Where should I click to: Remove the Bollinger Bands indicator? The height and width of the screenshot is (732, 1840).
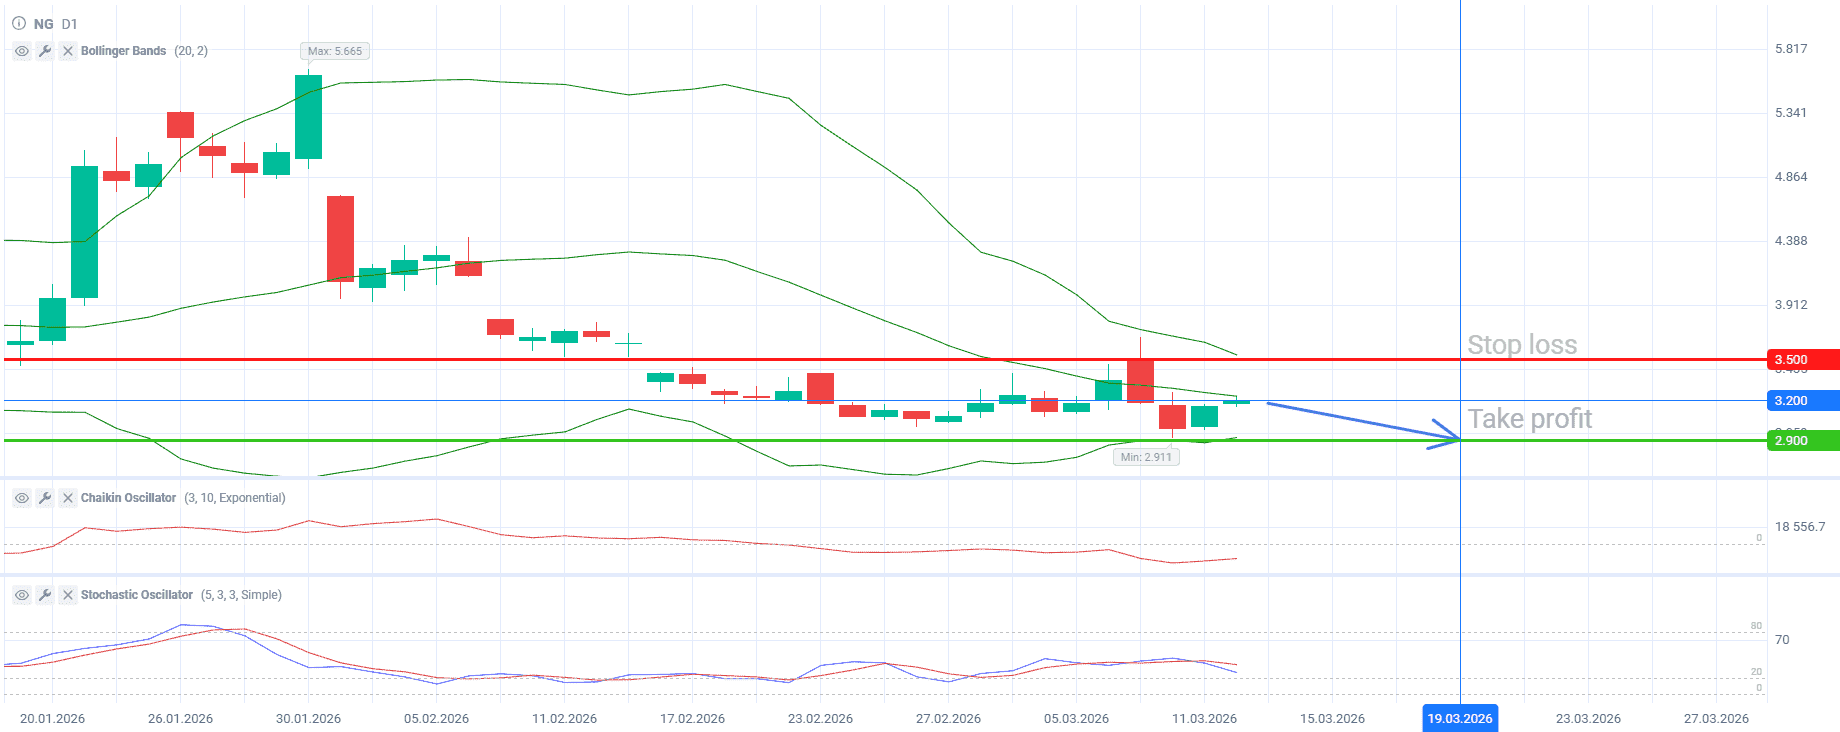pyautogui.click(x=68, y=51)
